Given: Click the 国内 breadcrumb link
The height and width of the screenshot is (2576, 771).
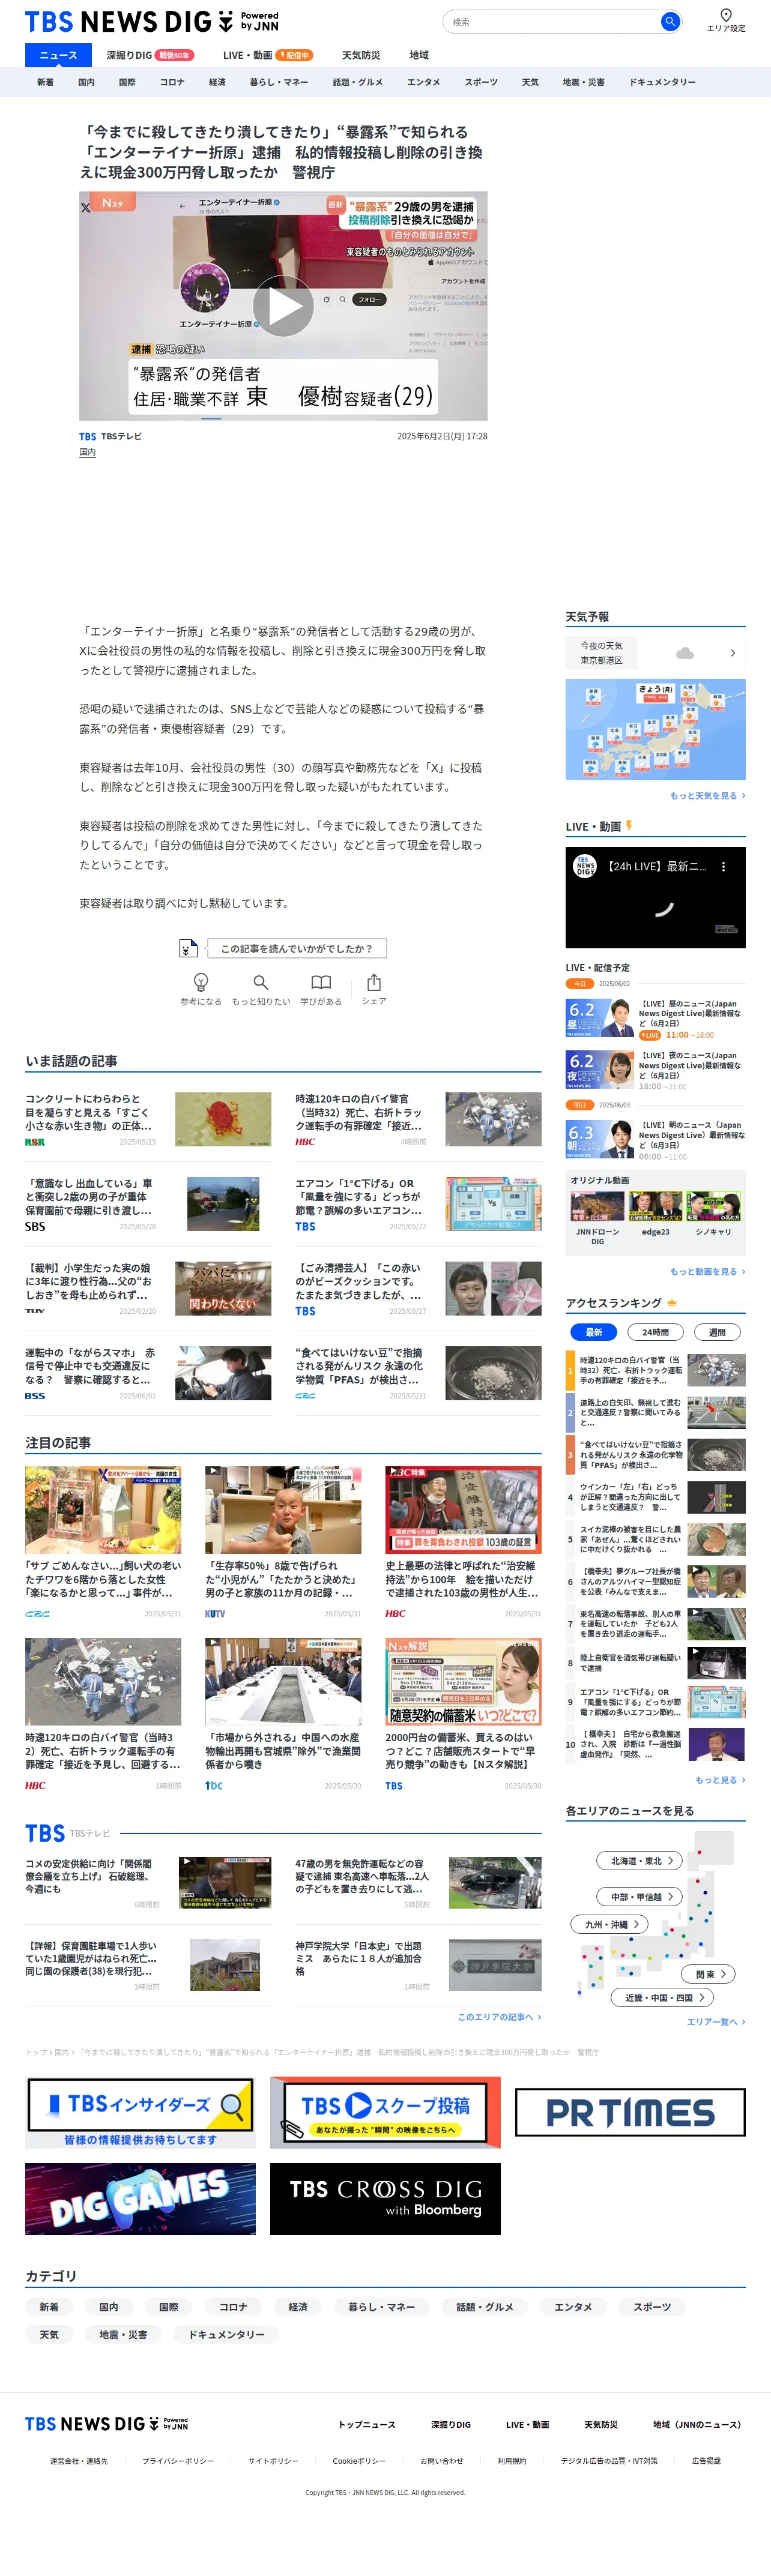Looking at the screenshot, I should click(x=61, y=2052).
